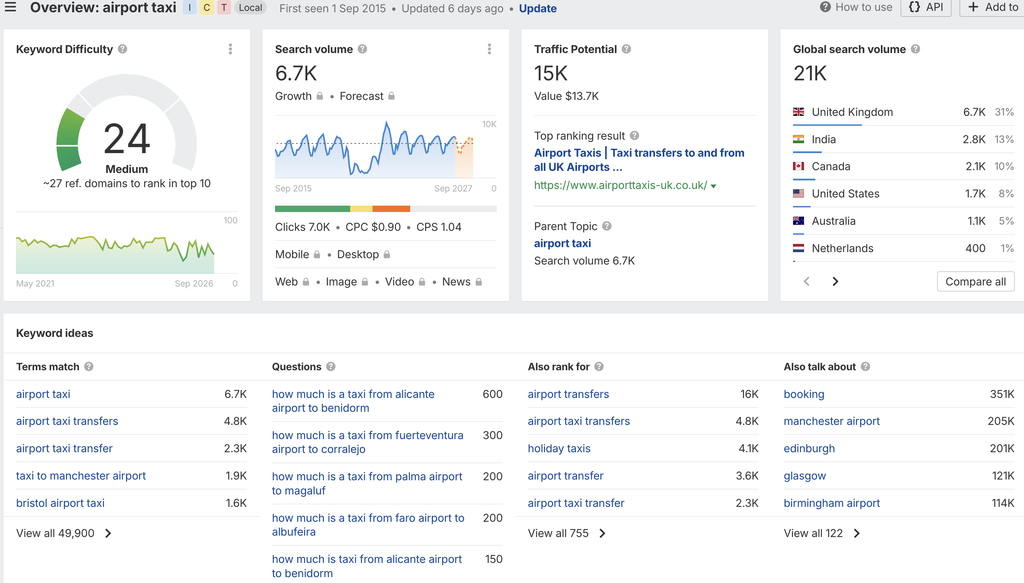The height and width of the screenshot is (583, 1024).
Task: Click the Add to button
Action: tap(991, 7)
